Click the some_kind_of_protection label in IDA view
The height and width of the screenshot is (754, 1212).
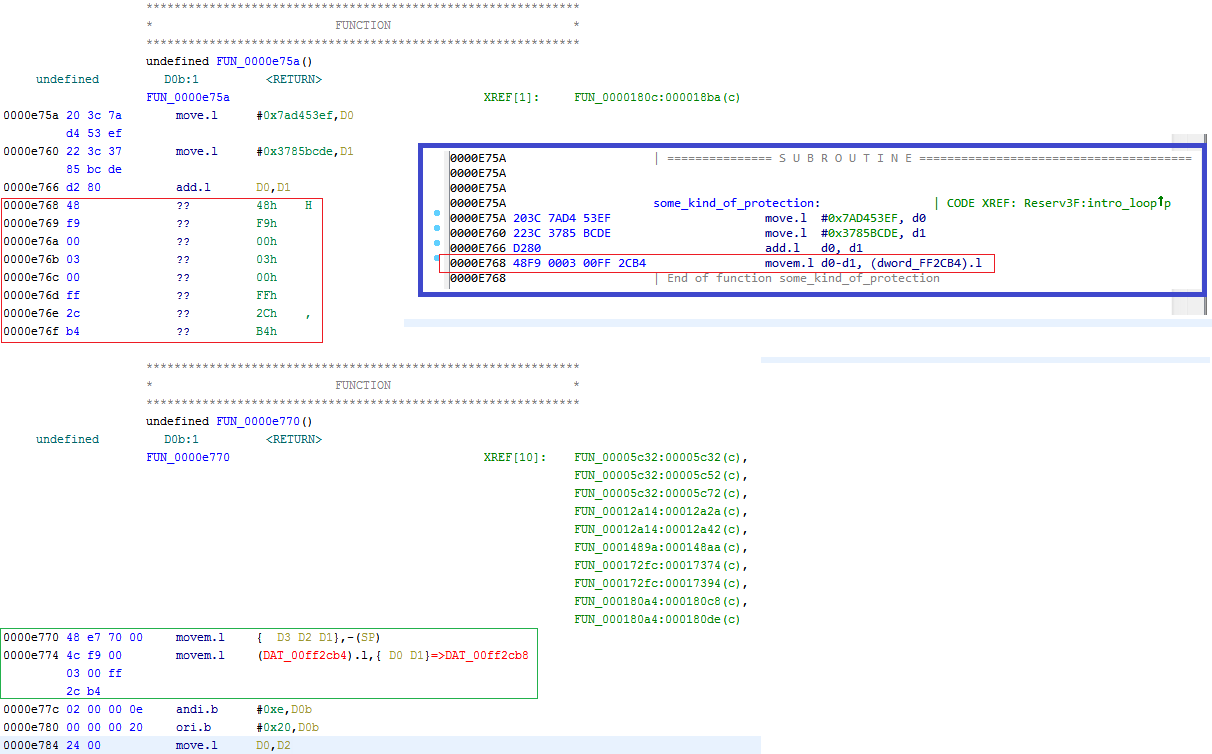736,203
